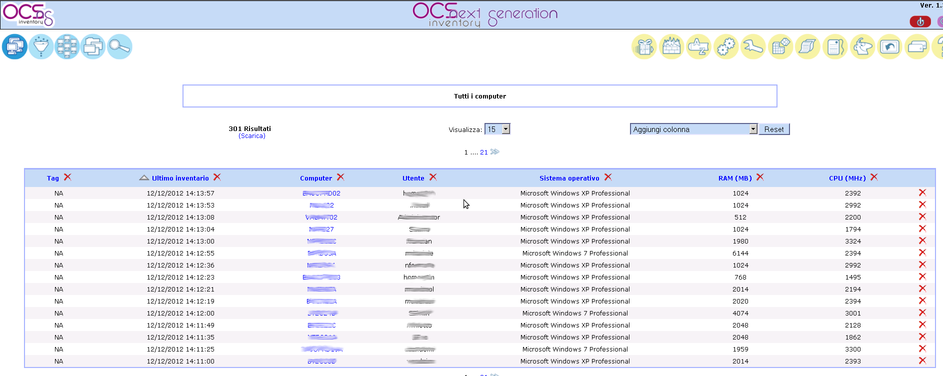Open the funnel filter icon

(41, 46)
